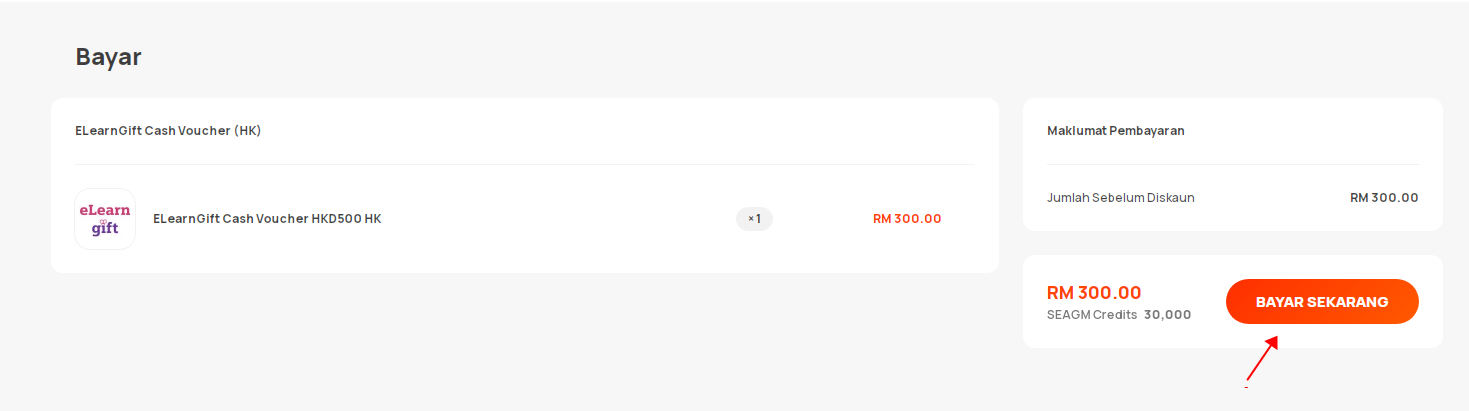Click the HKD500 text in the product name
The image size is (1469, 411).
pyautogui.click(x=335, y=219)
